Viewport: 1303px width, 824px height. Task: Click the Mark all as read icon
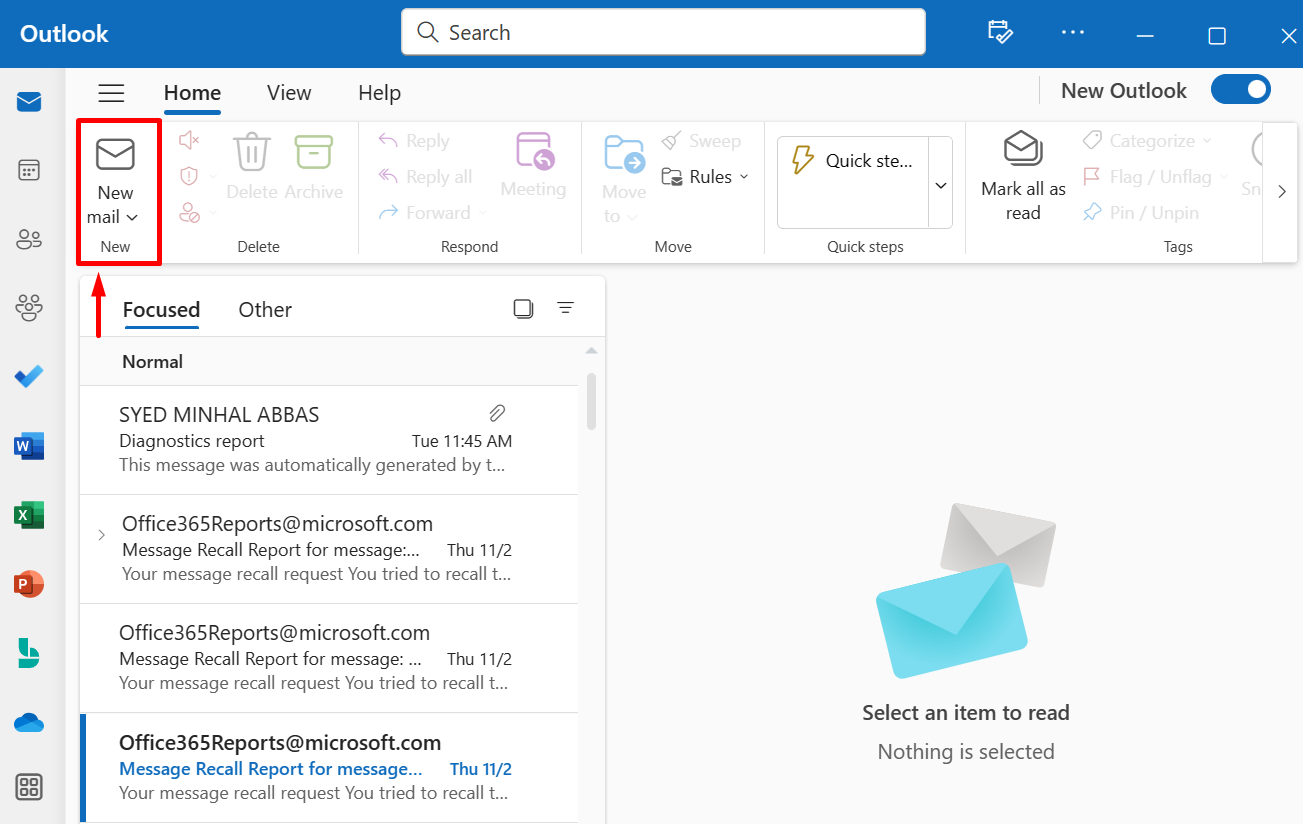pos(1022,151)
